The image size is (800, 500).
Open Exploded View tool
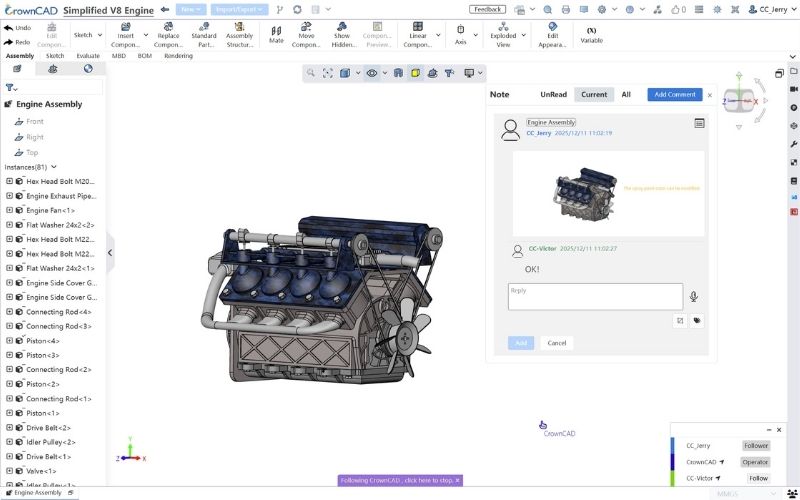(503, 35)
